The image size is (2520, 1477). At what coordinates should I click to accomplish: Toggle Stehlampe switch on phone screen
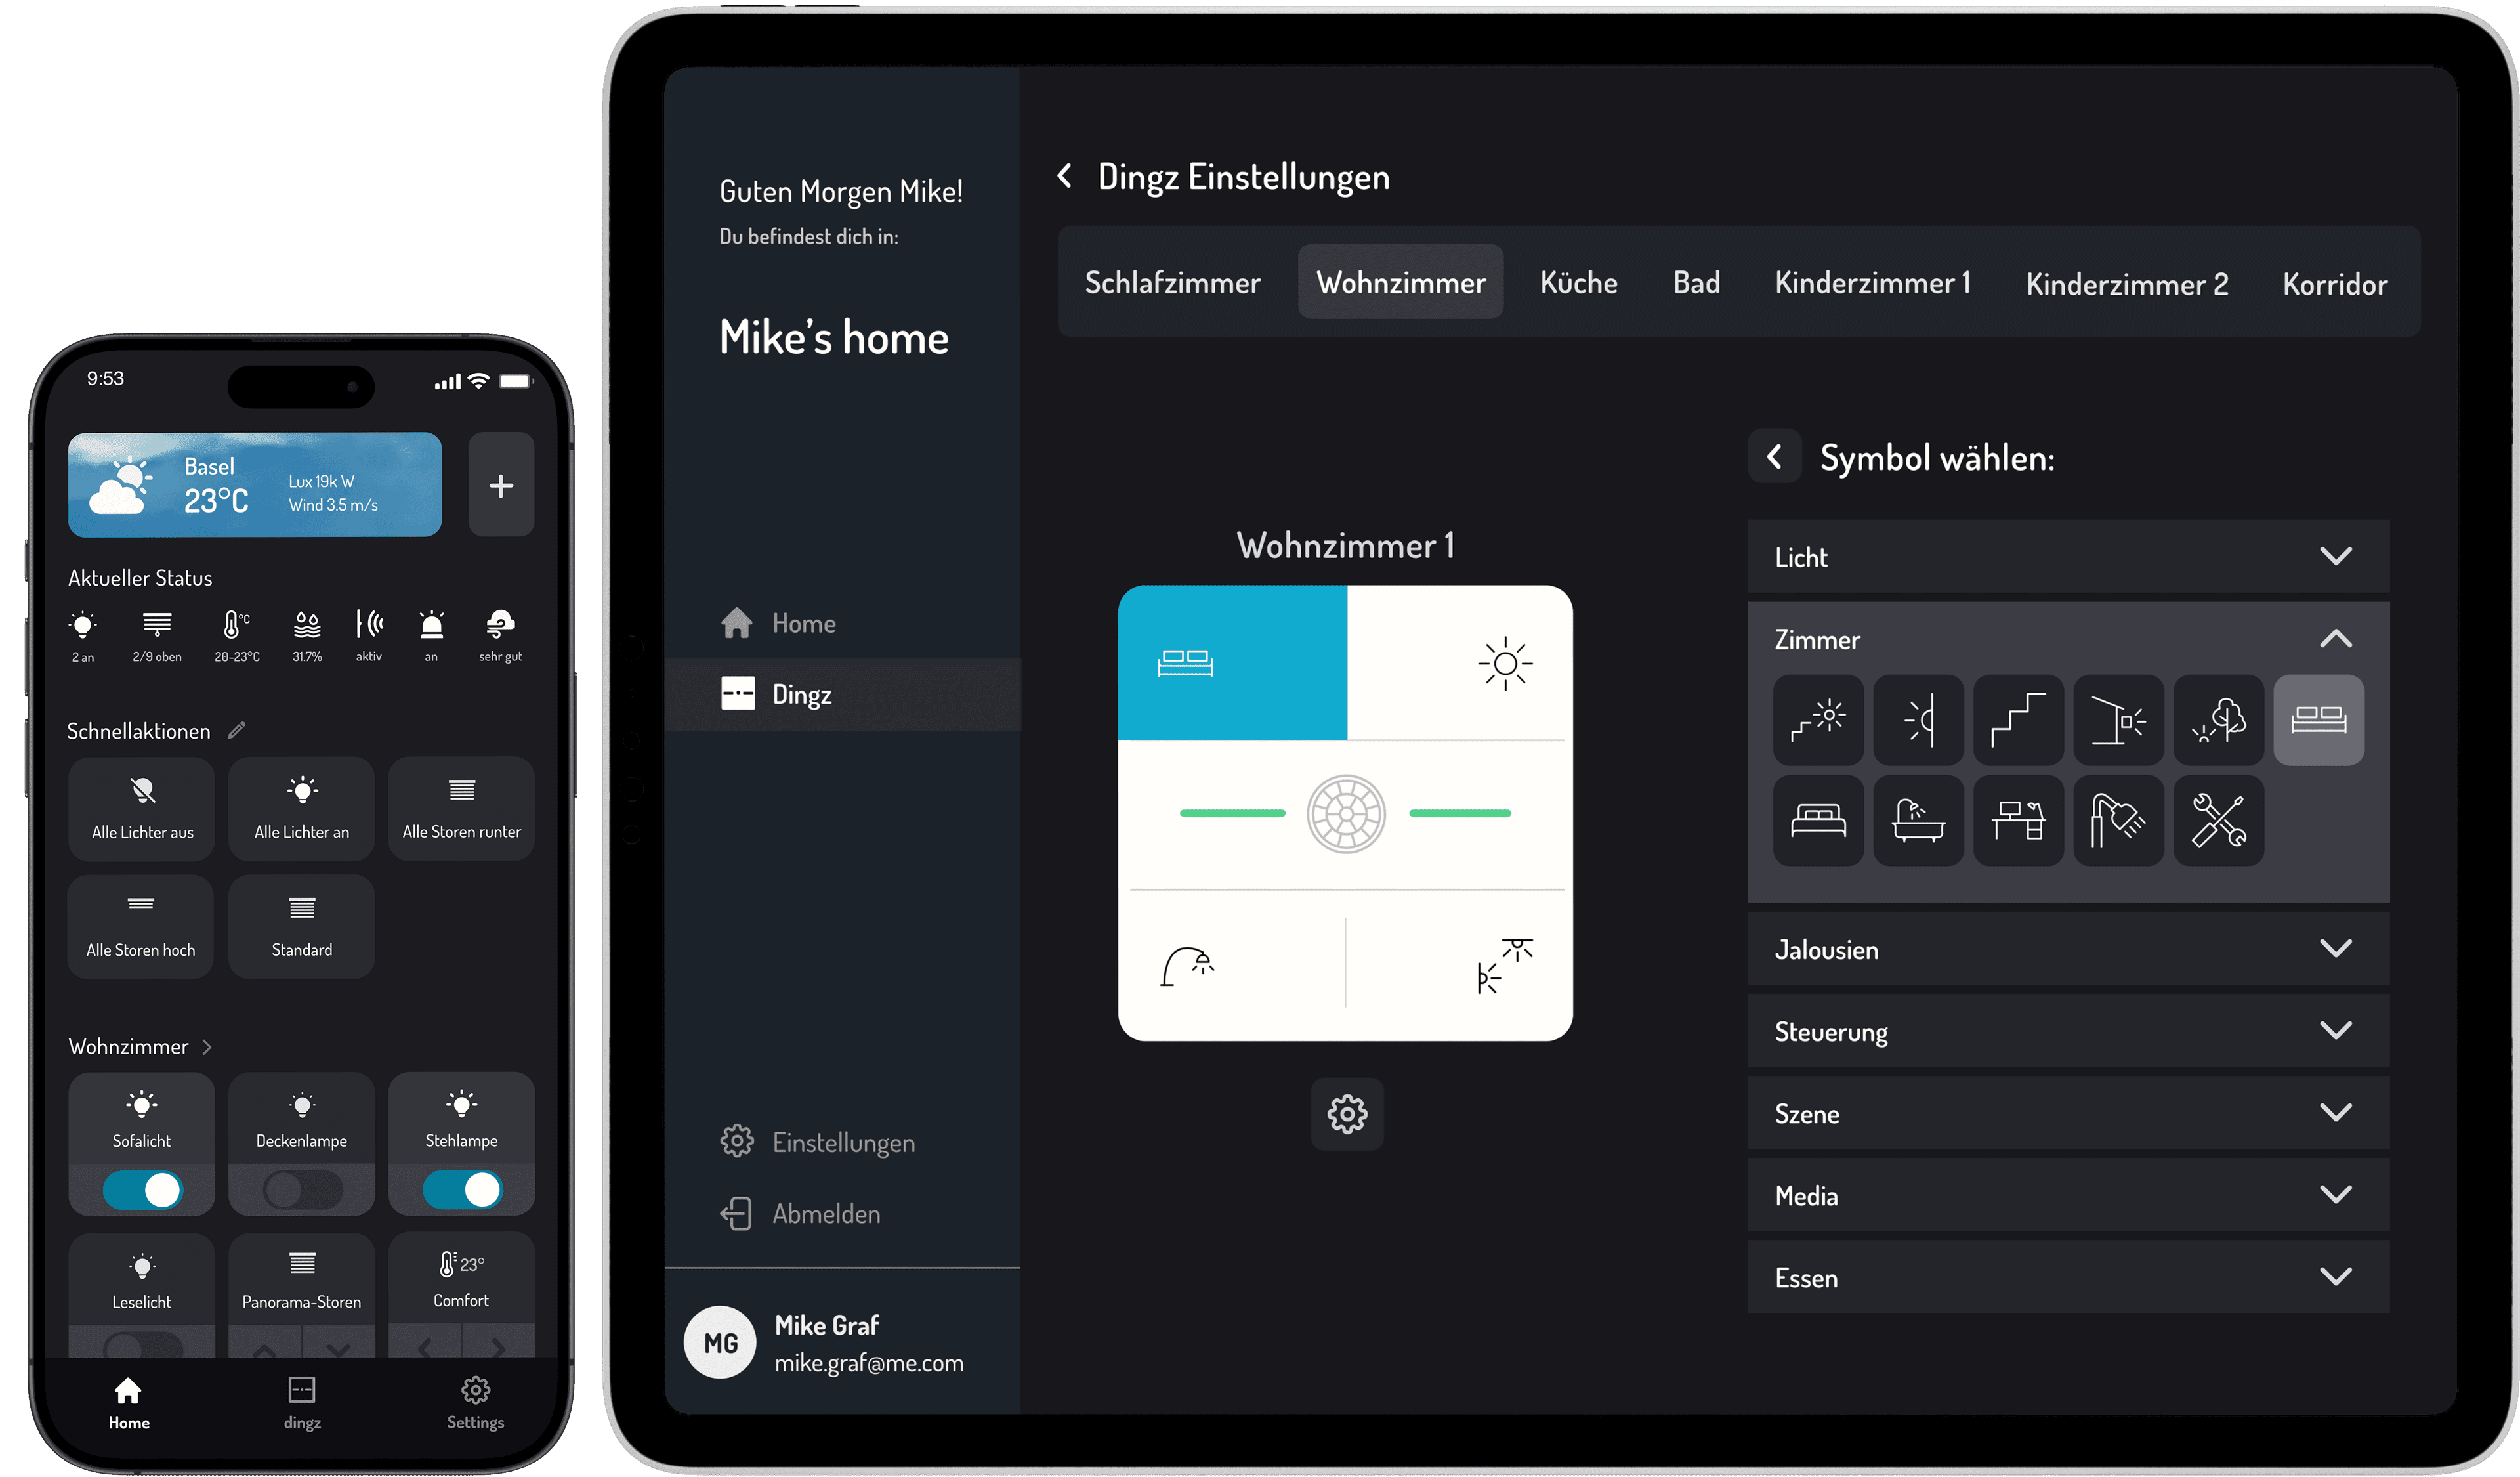(x=462, y=1195)
